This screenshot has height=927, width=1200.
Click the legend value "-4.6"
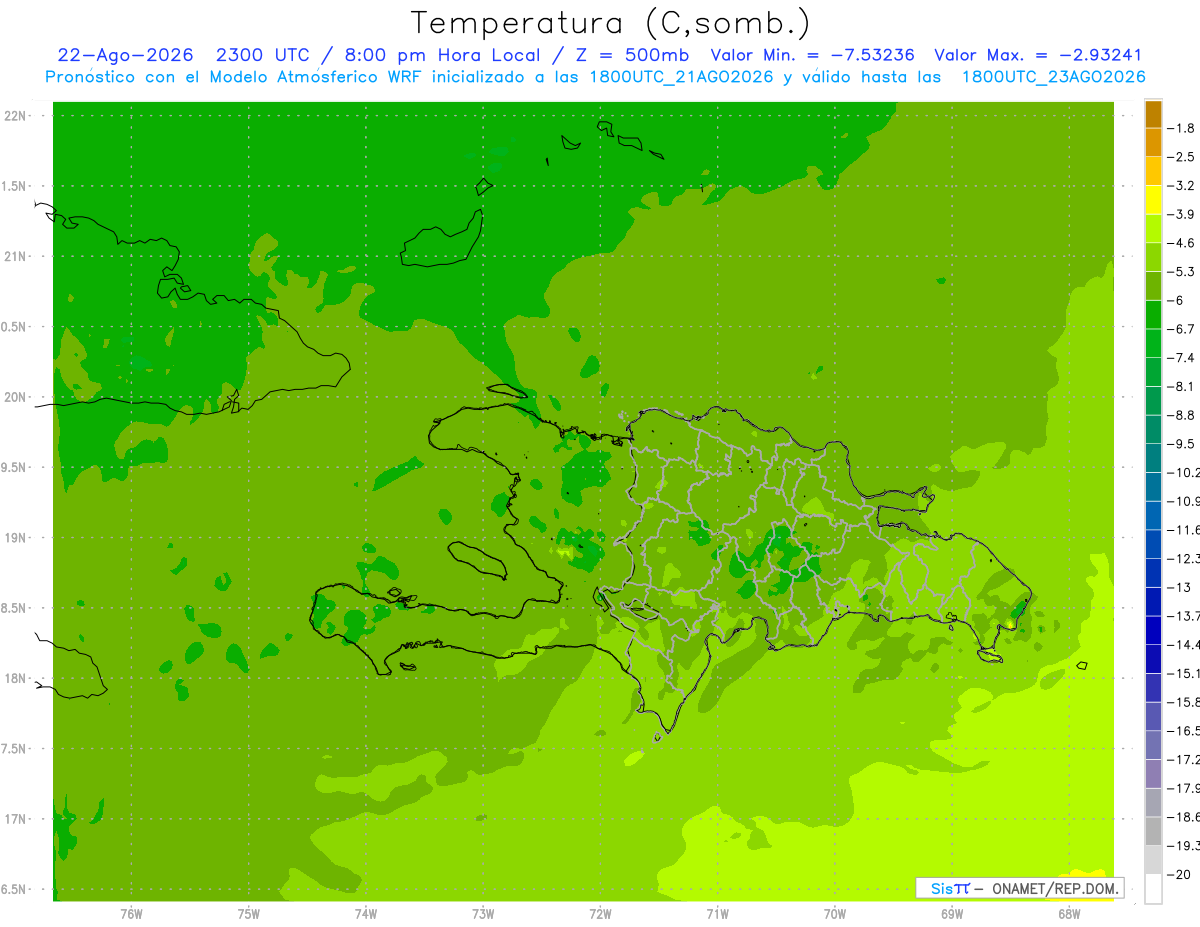pos(1182,243)
